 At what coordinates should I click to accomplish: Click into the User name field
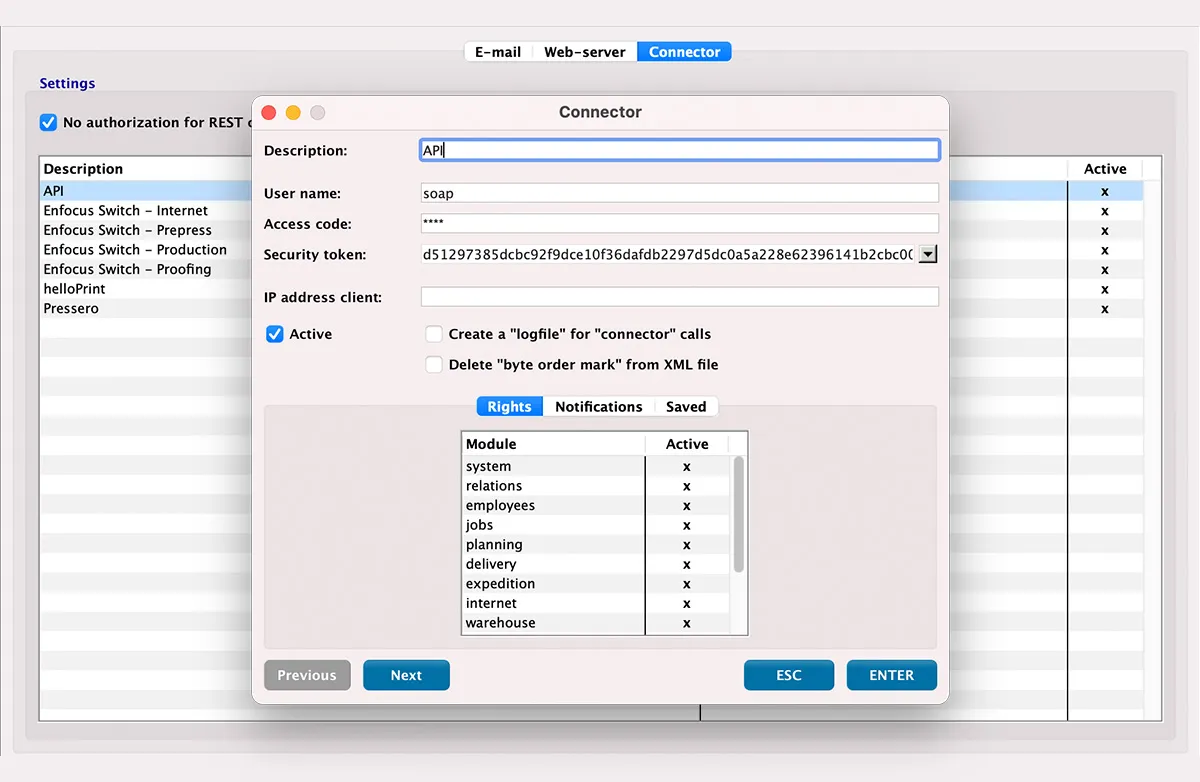pos(679,193)
